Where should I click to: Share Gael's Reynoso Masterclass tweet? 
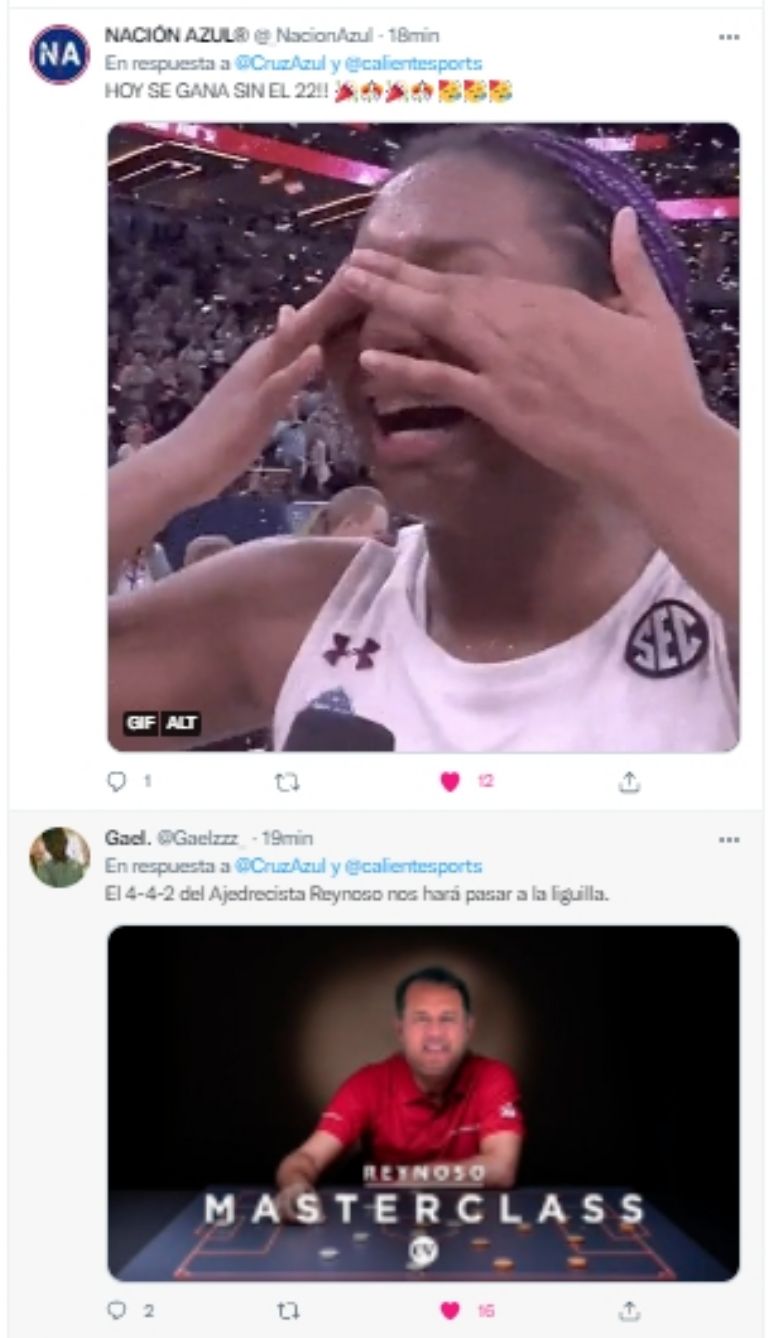[628, 1309]
